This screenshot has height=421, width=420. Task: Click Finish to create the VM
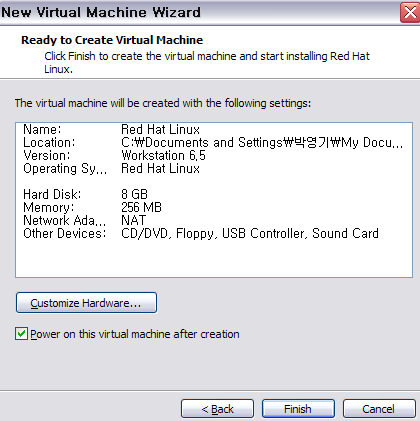tap(298, 409)
